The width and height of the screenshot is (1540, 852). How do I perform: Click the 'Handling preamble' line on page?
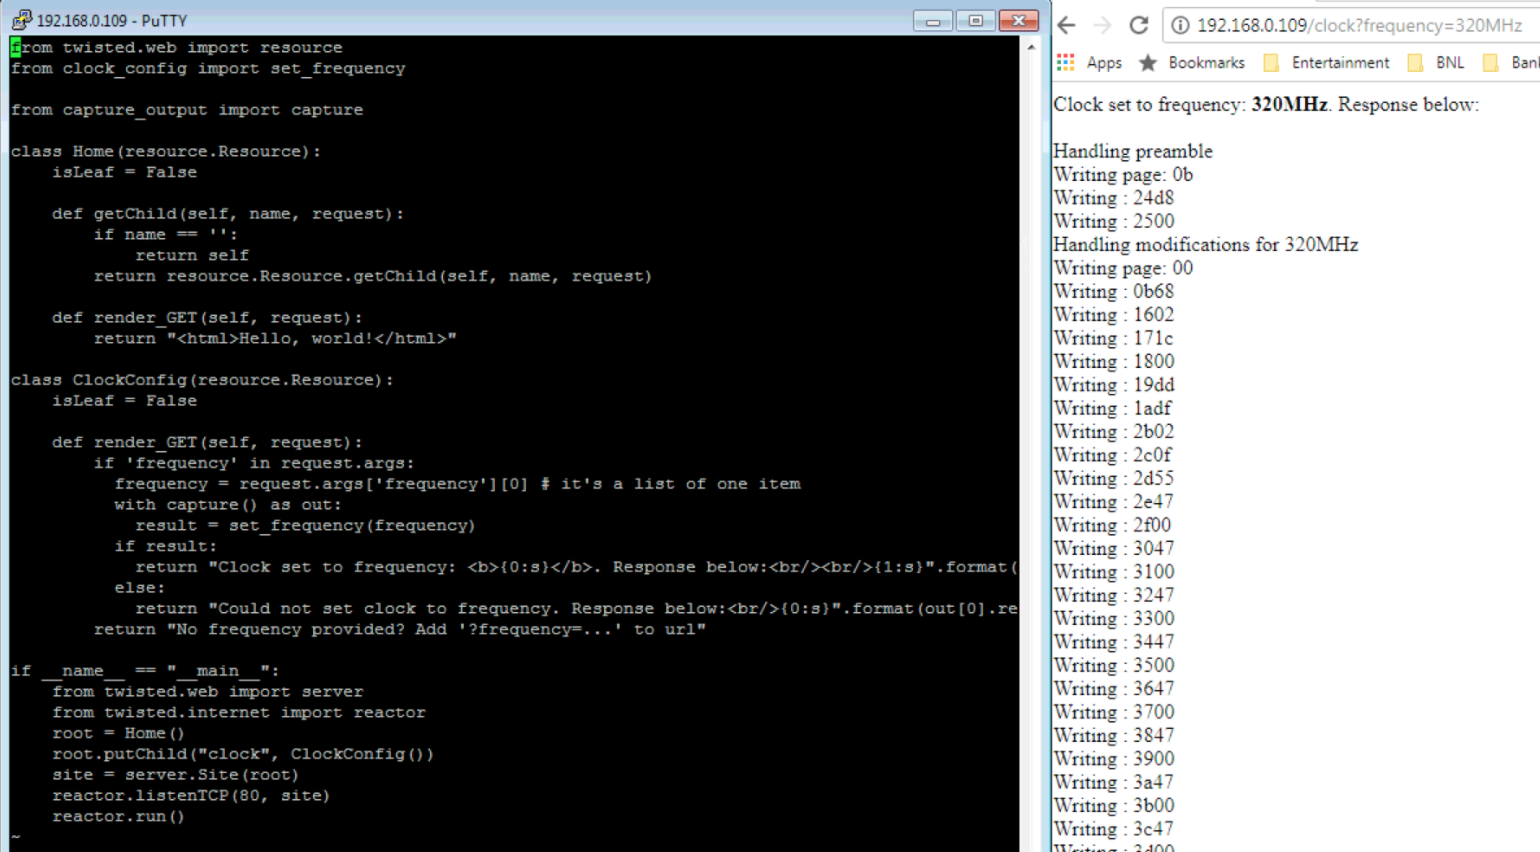point(1132,151)
